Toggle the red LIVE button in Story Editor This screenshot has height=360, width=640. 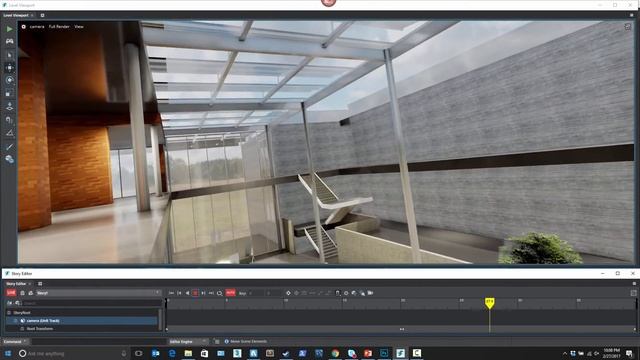click(11, 293)
